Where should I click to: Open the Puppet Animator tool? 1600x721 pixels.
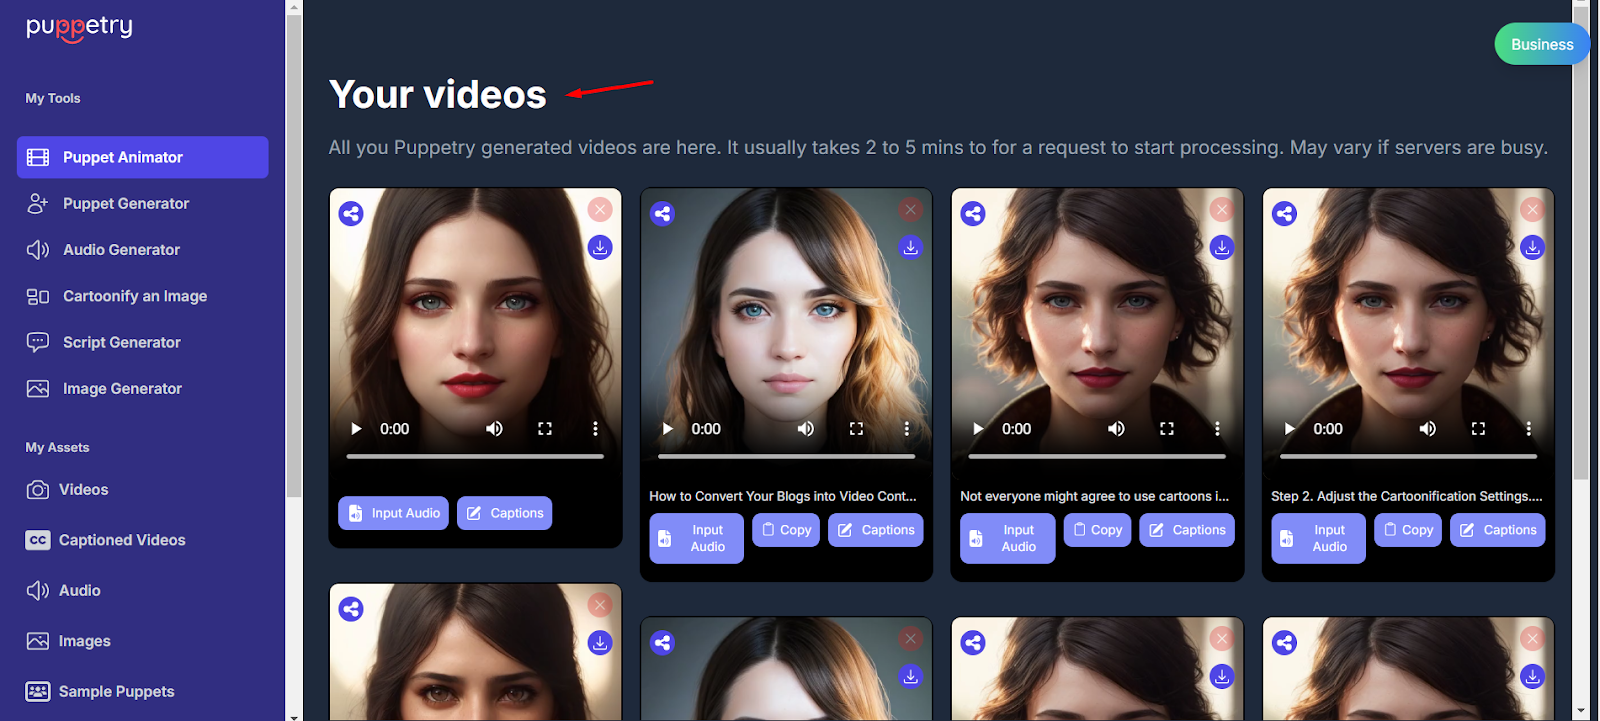pyautogui.click(x=143, y=157)
